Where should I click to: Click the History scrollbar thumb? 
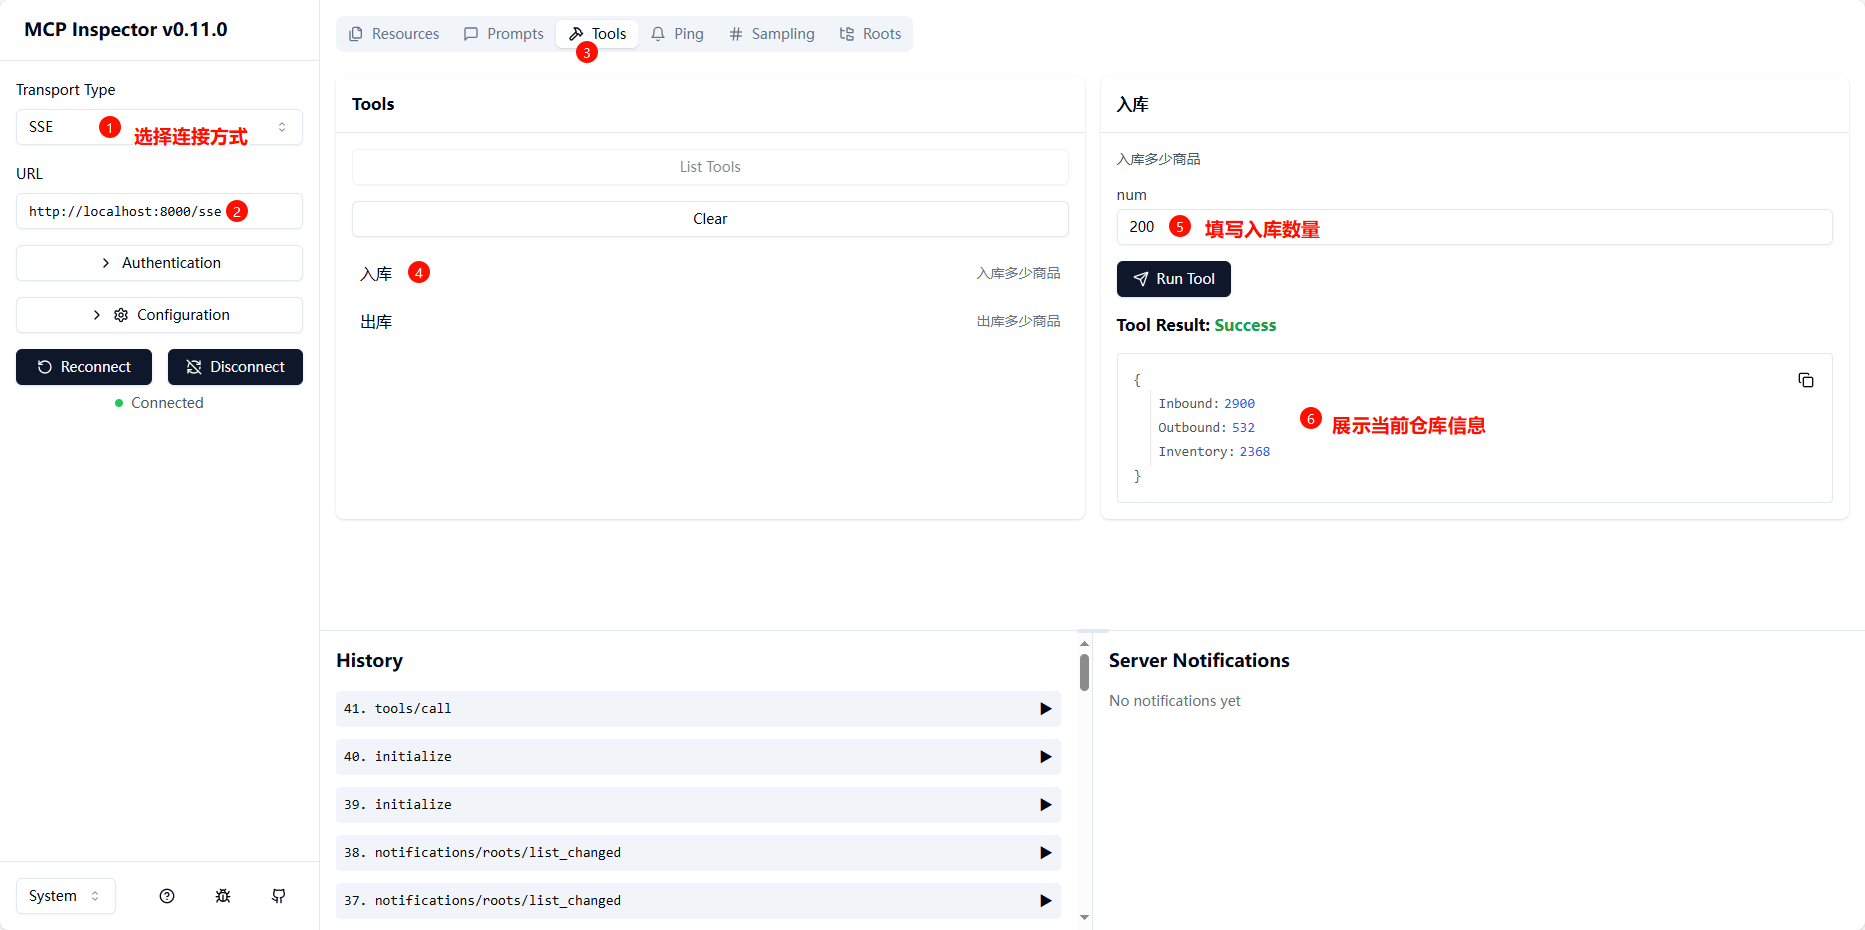1084,672
